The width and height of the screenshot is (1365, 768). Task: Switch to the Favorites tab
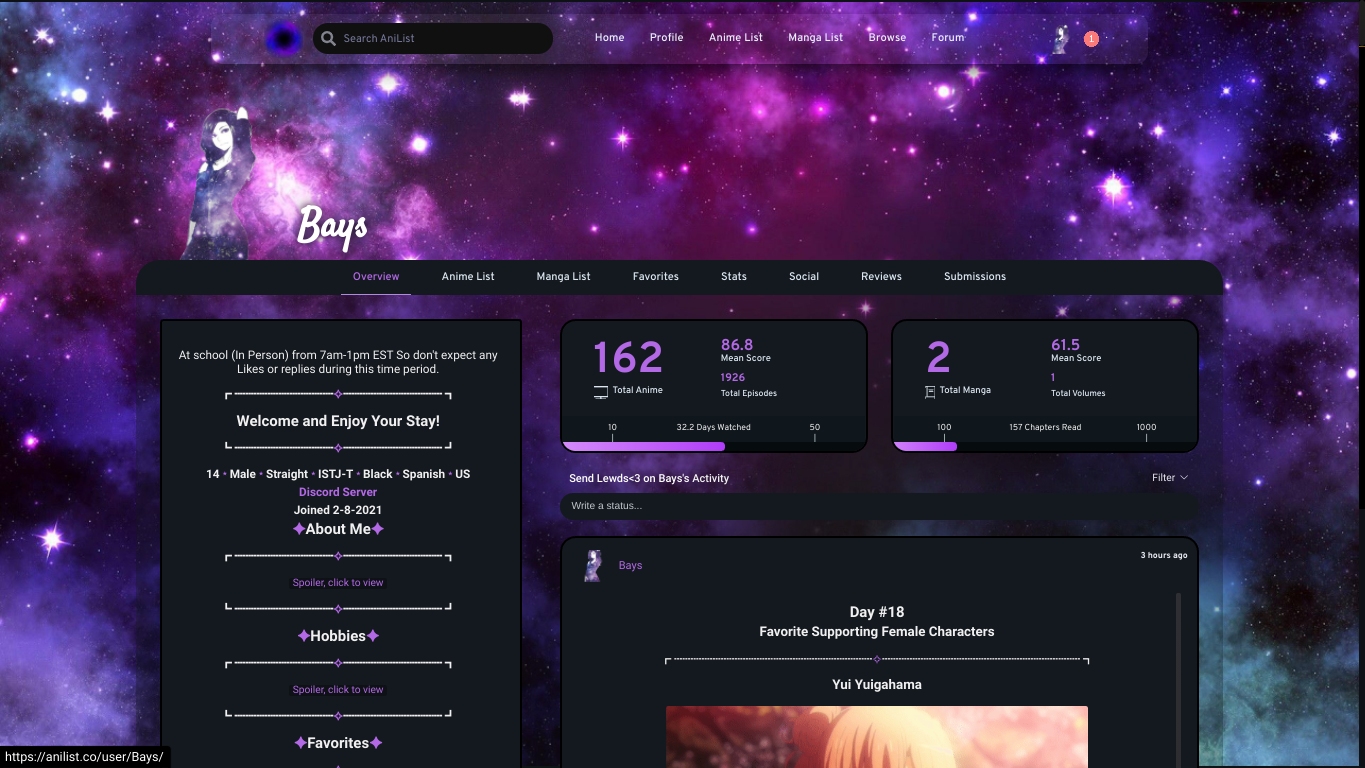tap(655, 276)
